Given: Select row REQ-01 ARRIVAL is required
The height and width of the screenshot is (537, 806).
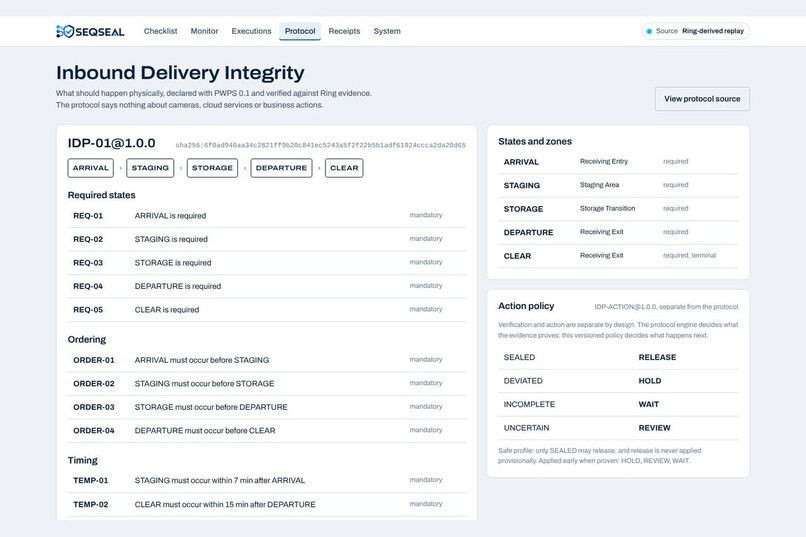Looking at the screenshot, I should pos(267,216).
